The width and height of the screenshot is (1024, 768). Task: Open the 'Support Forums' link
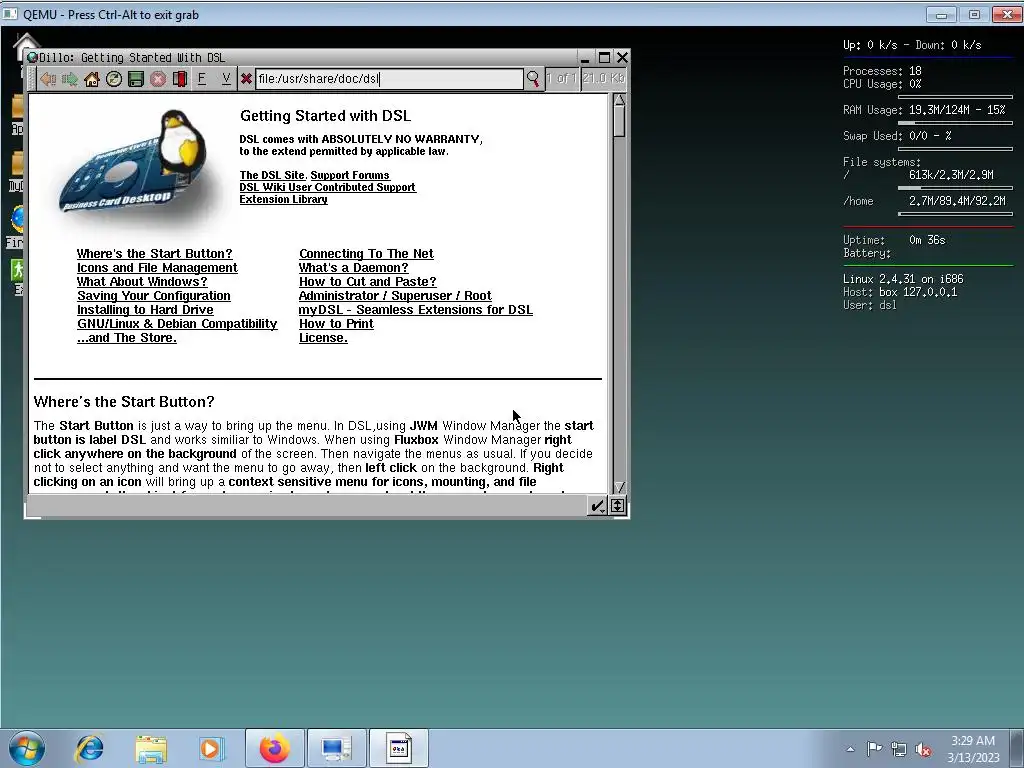pos(349,175)
